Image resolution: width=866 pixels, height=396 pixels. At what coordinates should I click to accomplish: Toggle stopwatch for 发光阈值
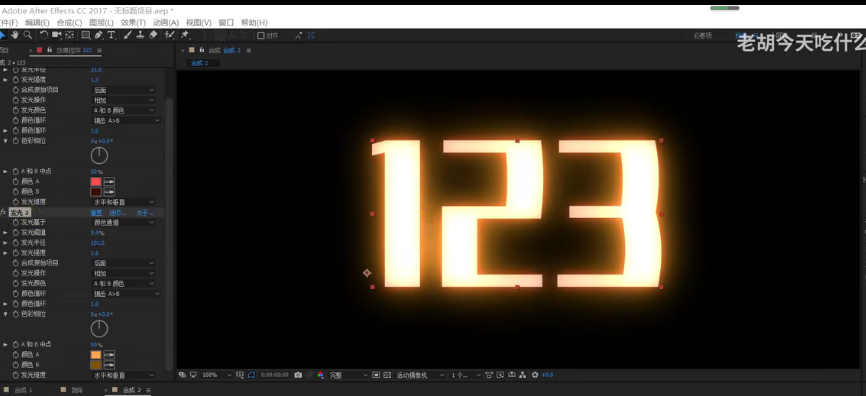click(16, 233)
